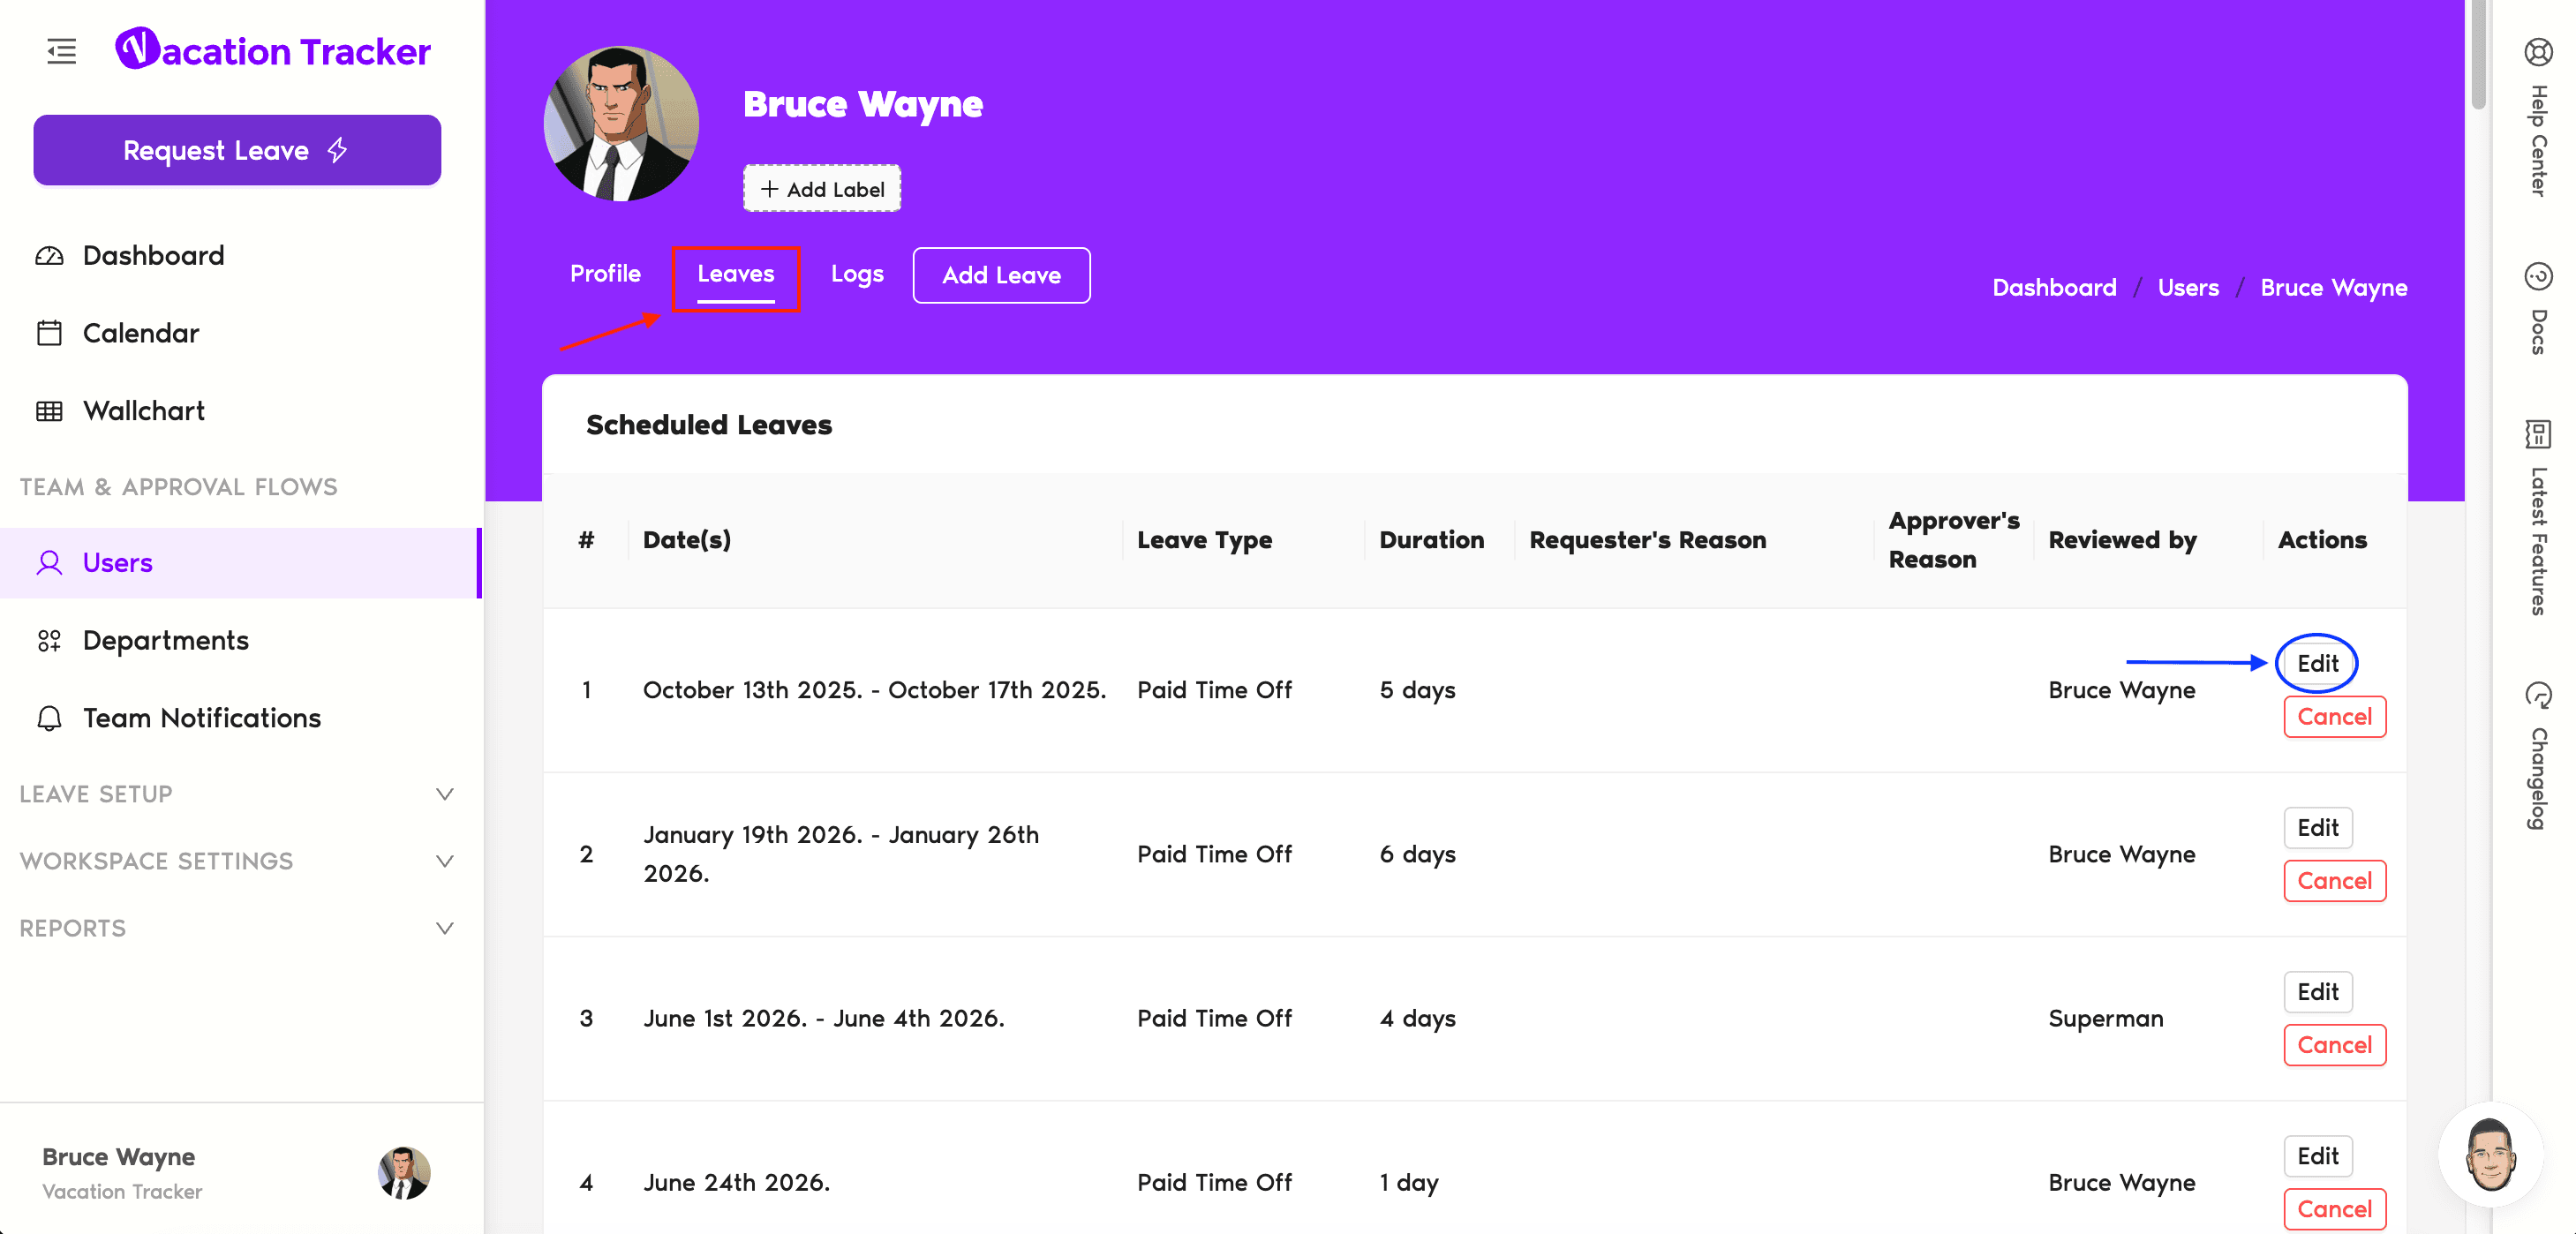The width and height of the screenshot is (2576, 1234).
Task: Expand the Reports section
Action: click(444, 928)
